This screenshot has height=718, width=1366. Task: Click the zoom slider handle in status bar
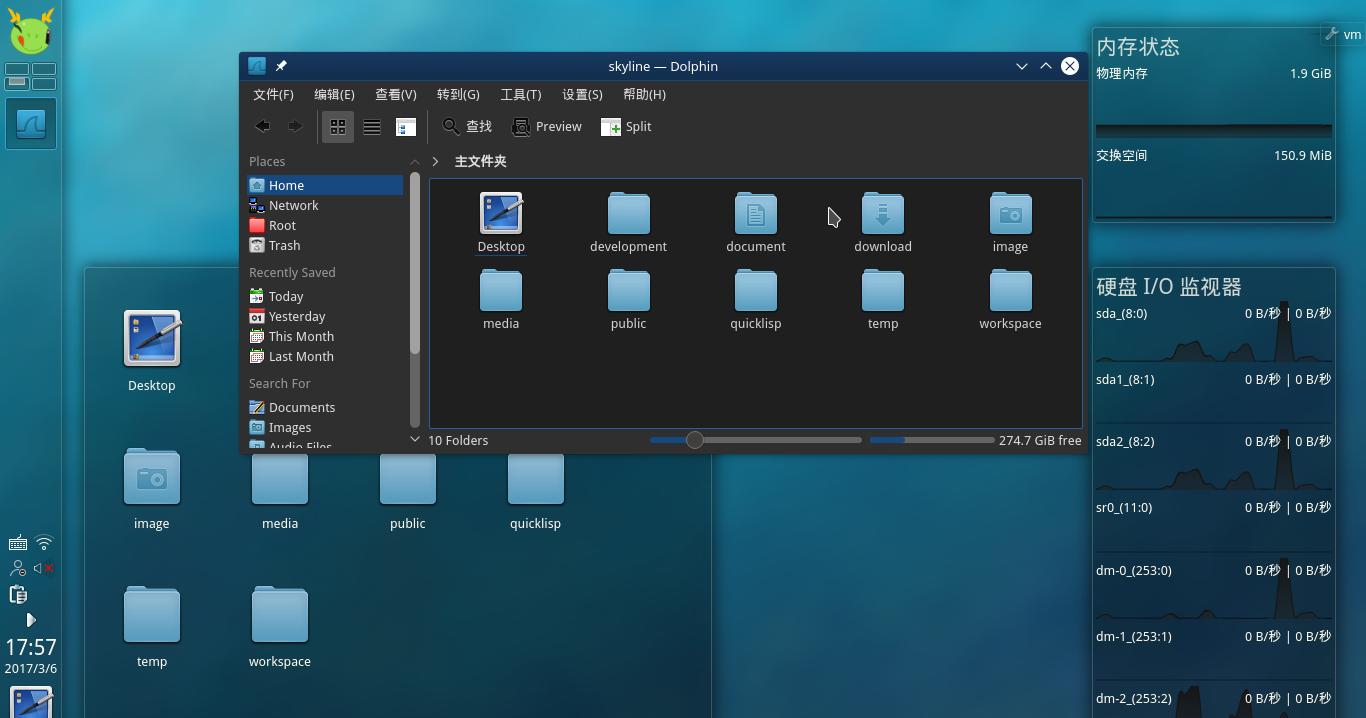tap(694, 440)
